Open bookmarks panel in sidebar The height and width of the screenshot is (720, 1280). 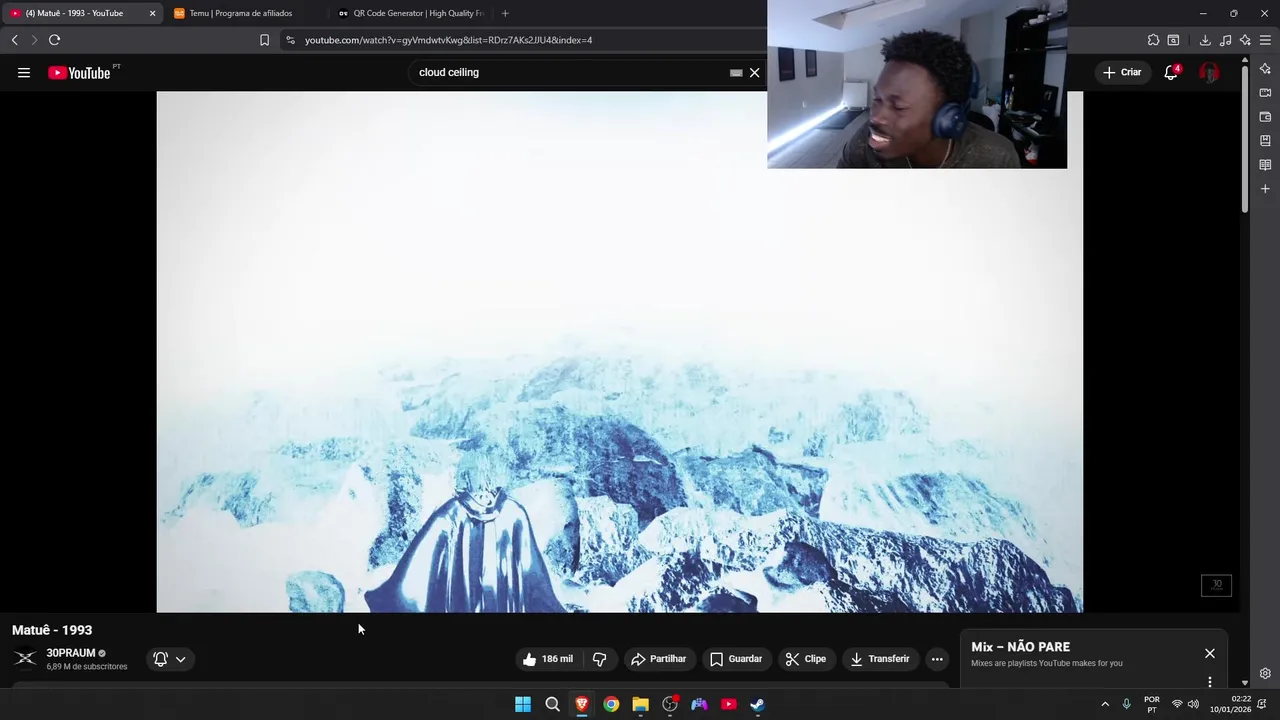[1265, 140]
